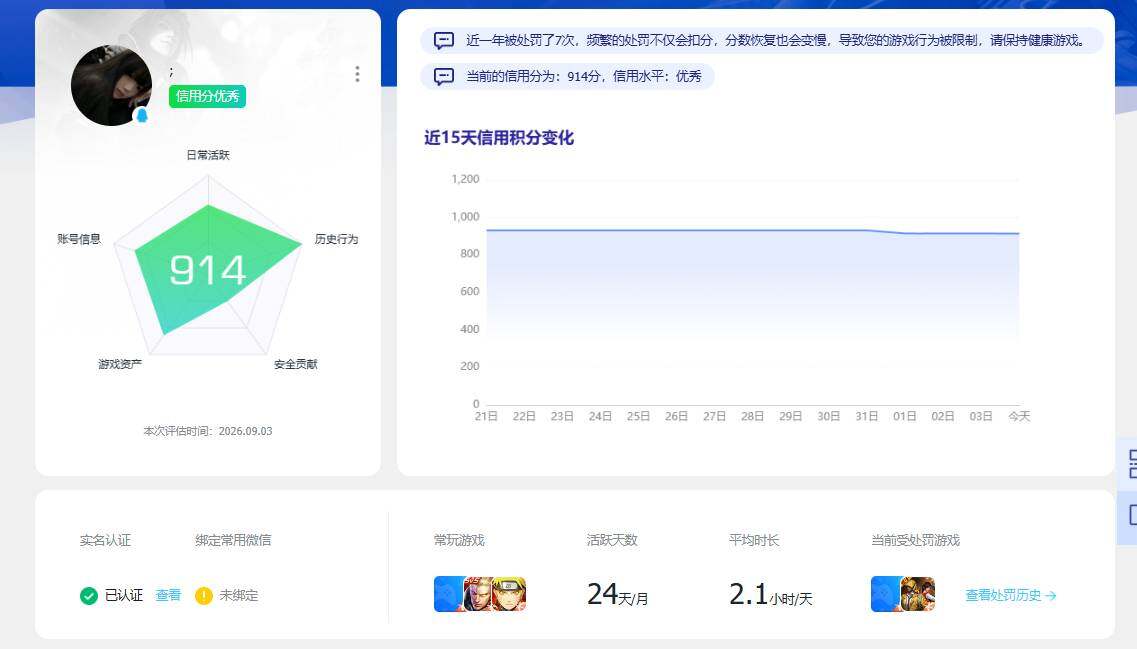1137x649 pixels.
Task: Click the QR code floating sidebar icon
Action: [1133, 464]
